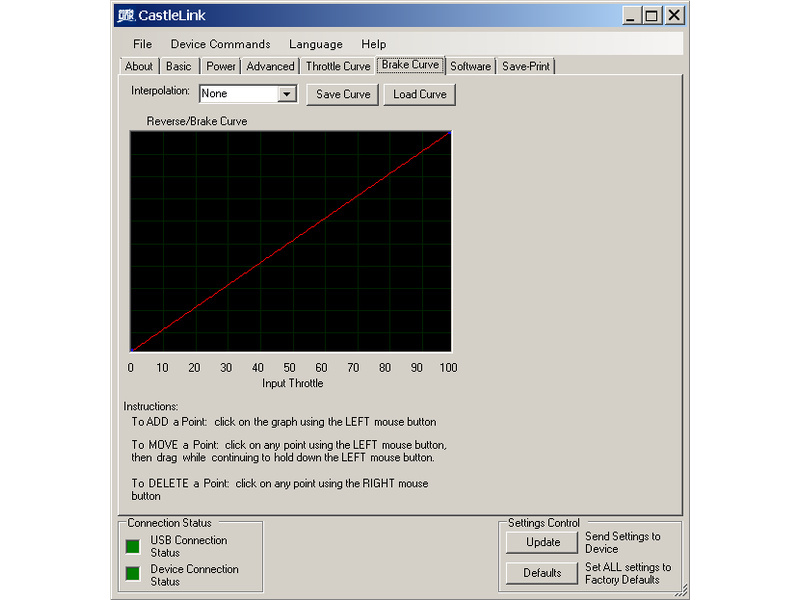The width and height of the screenshot is (800, 600).
Task: Switch to the About tab
Action: pos(139,67)
